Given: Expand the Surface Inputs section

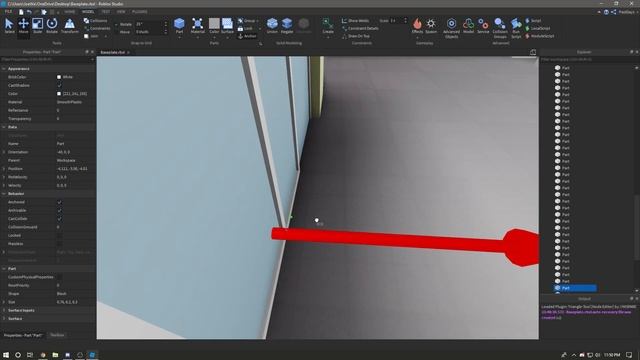Looking at the screenshot, I should 4,310.
